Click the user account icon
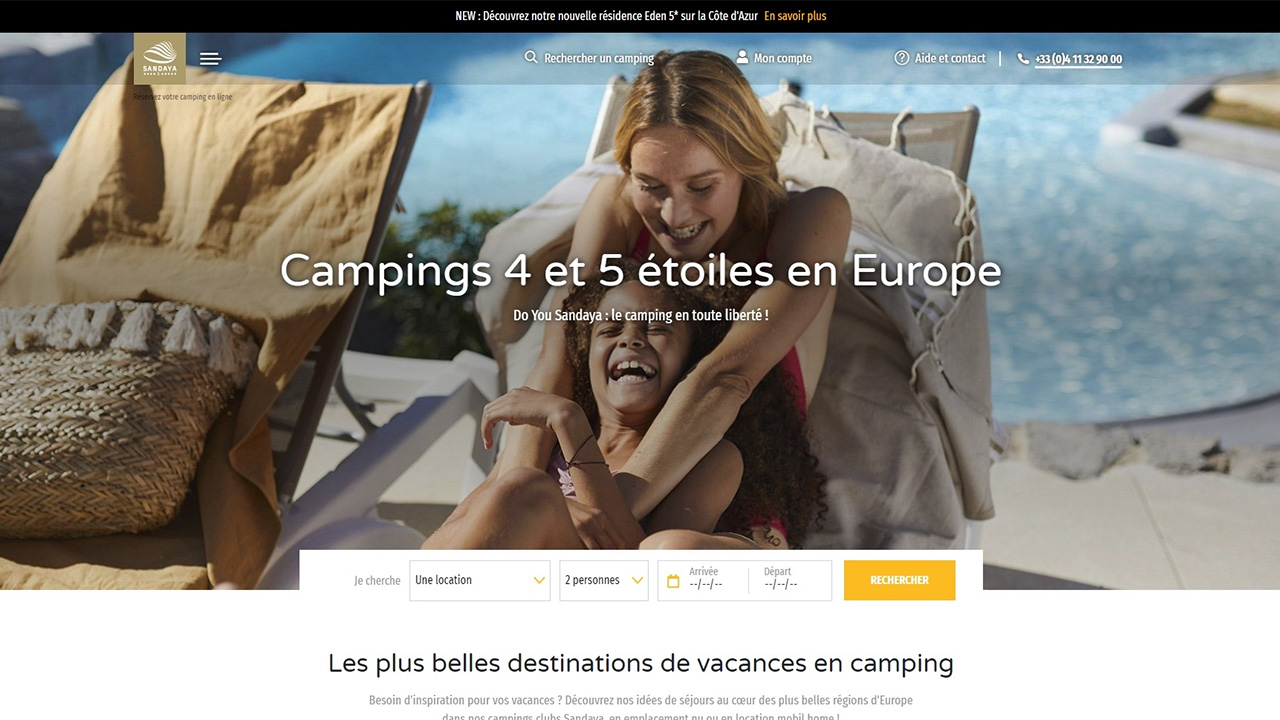1280x720 pixels. pyautogui.click(x=742, y=58)
